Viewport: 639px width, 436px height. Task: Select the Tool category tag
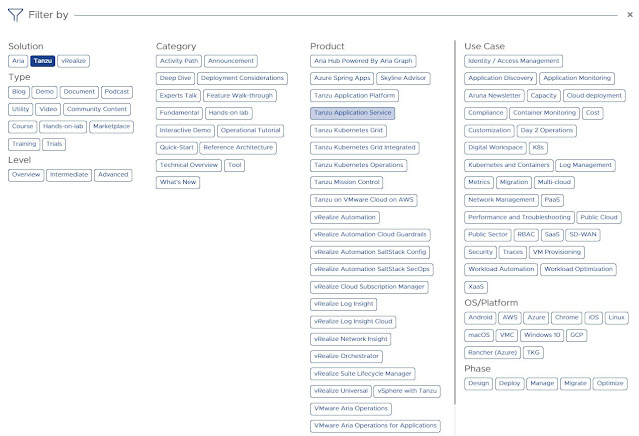234,165
